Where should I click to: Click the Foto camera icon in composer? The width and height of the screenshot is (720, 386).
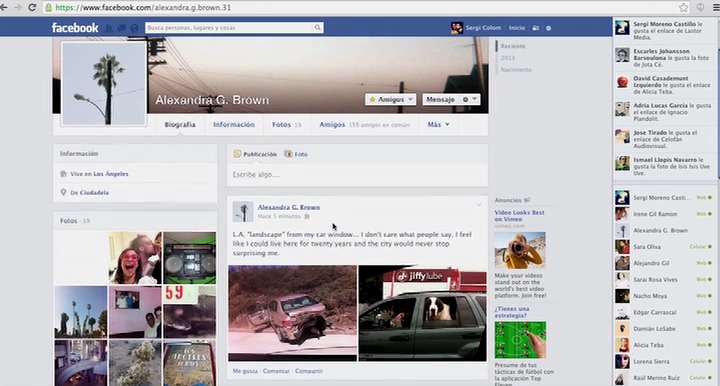pos(288,154)
